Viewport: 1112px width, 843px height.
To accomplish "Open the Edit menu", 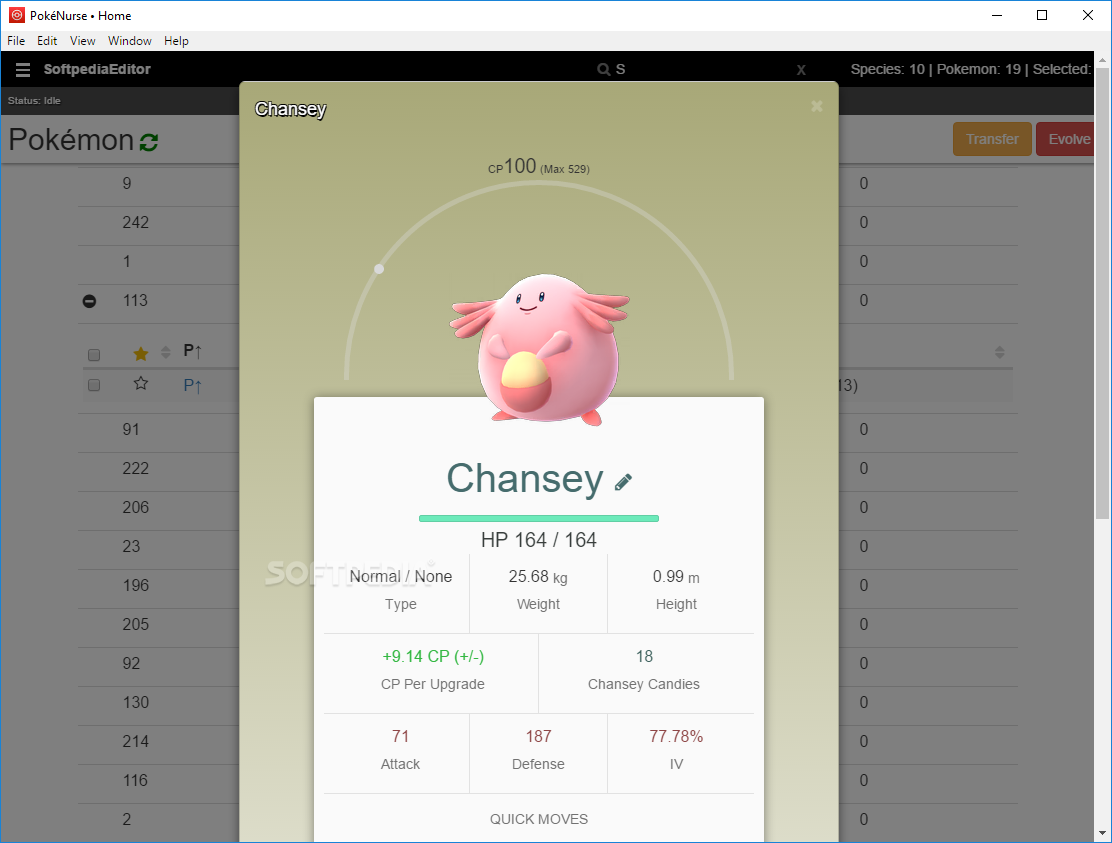I will pyautogui.click(x=47, y=41).
